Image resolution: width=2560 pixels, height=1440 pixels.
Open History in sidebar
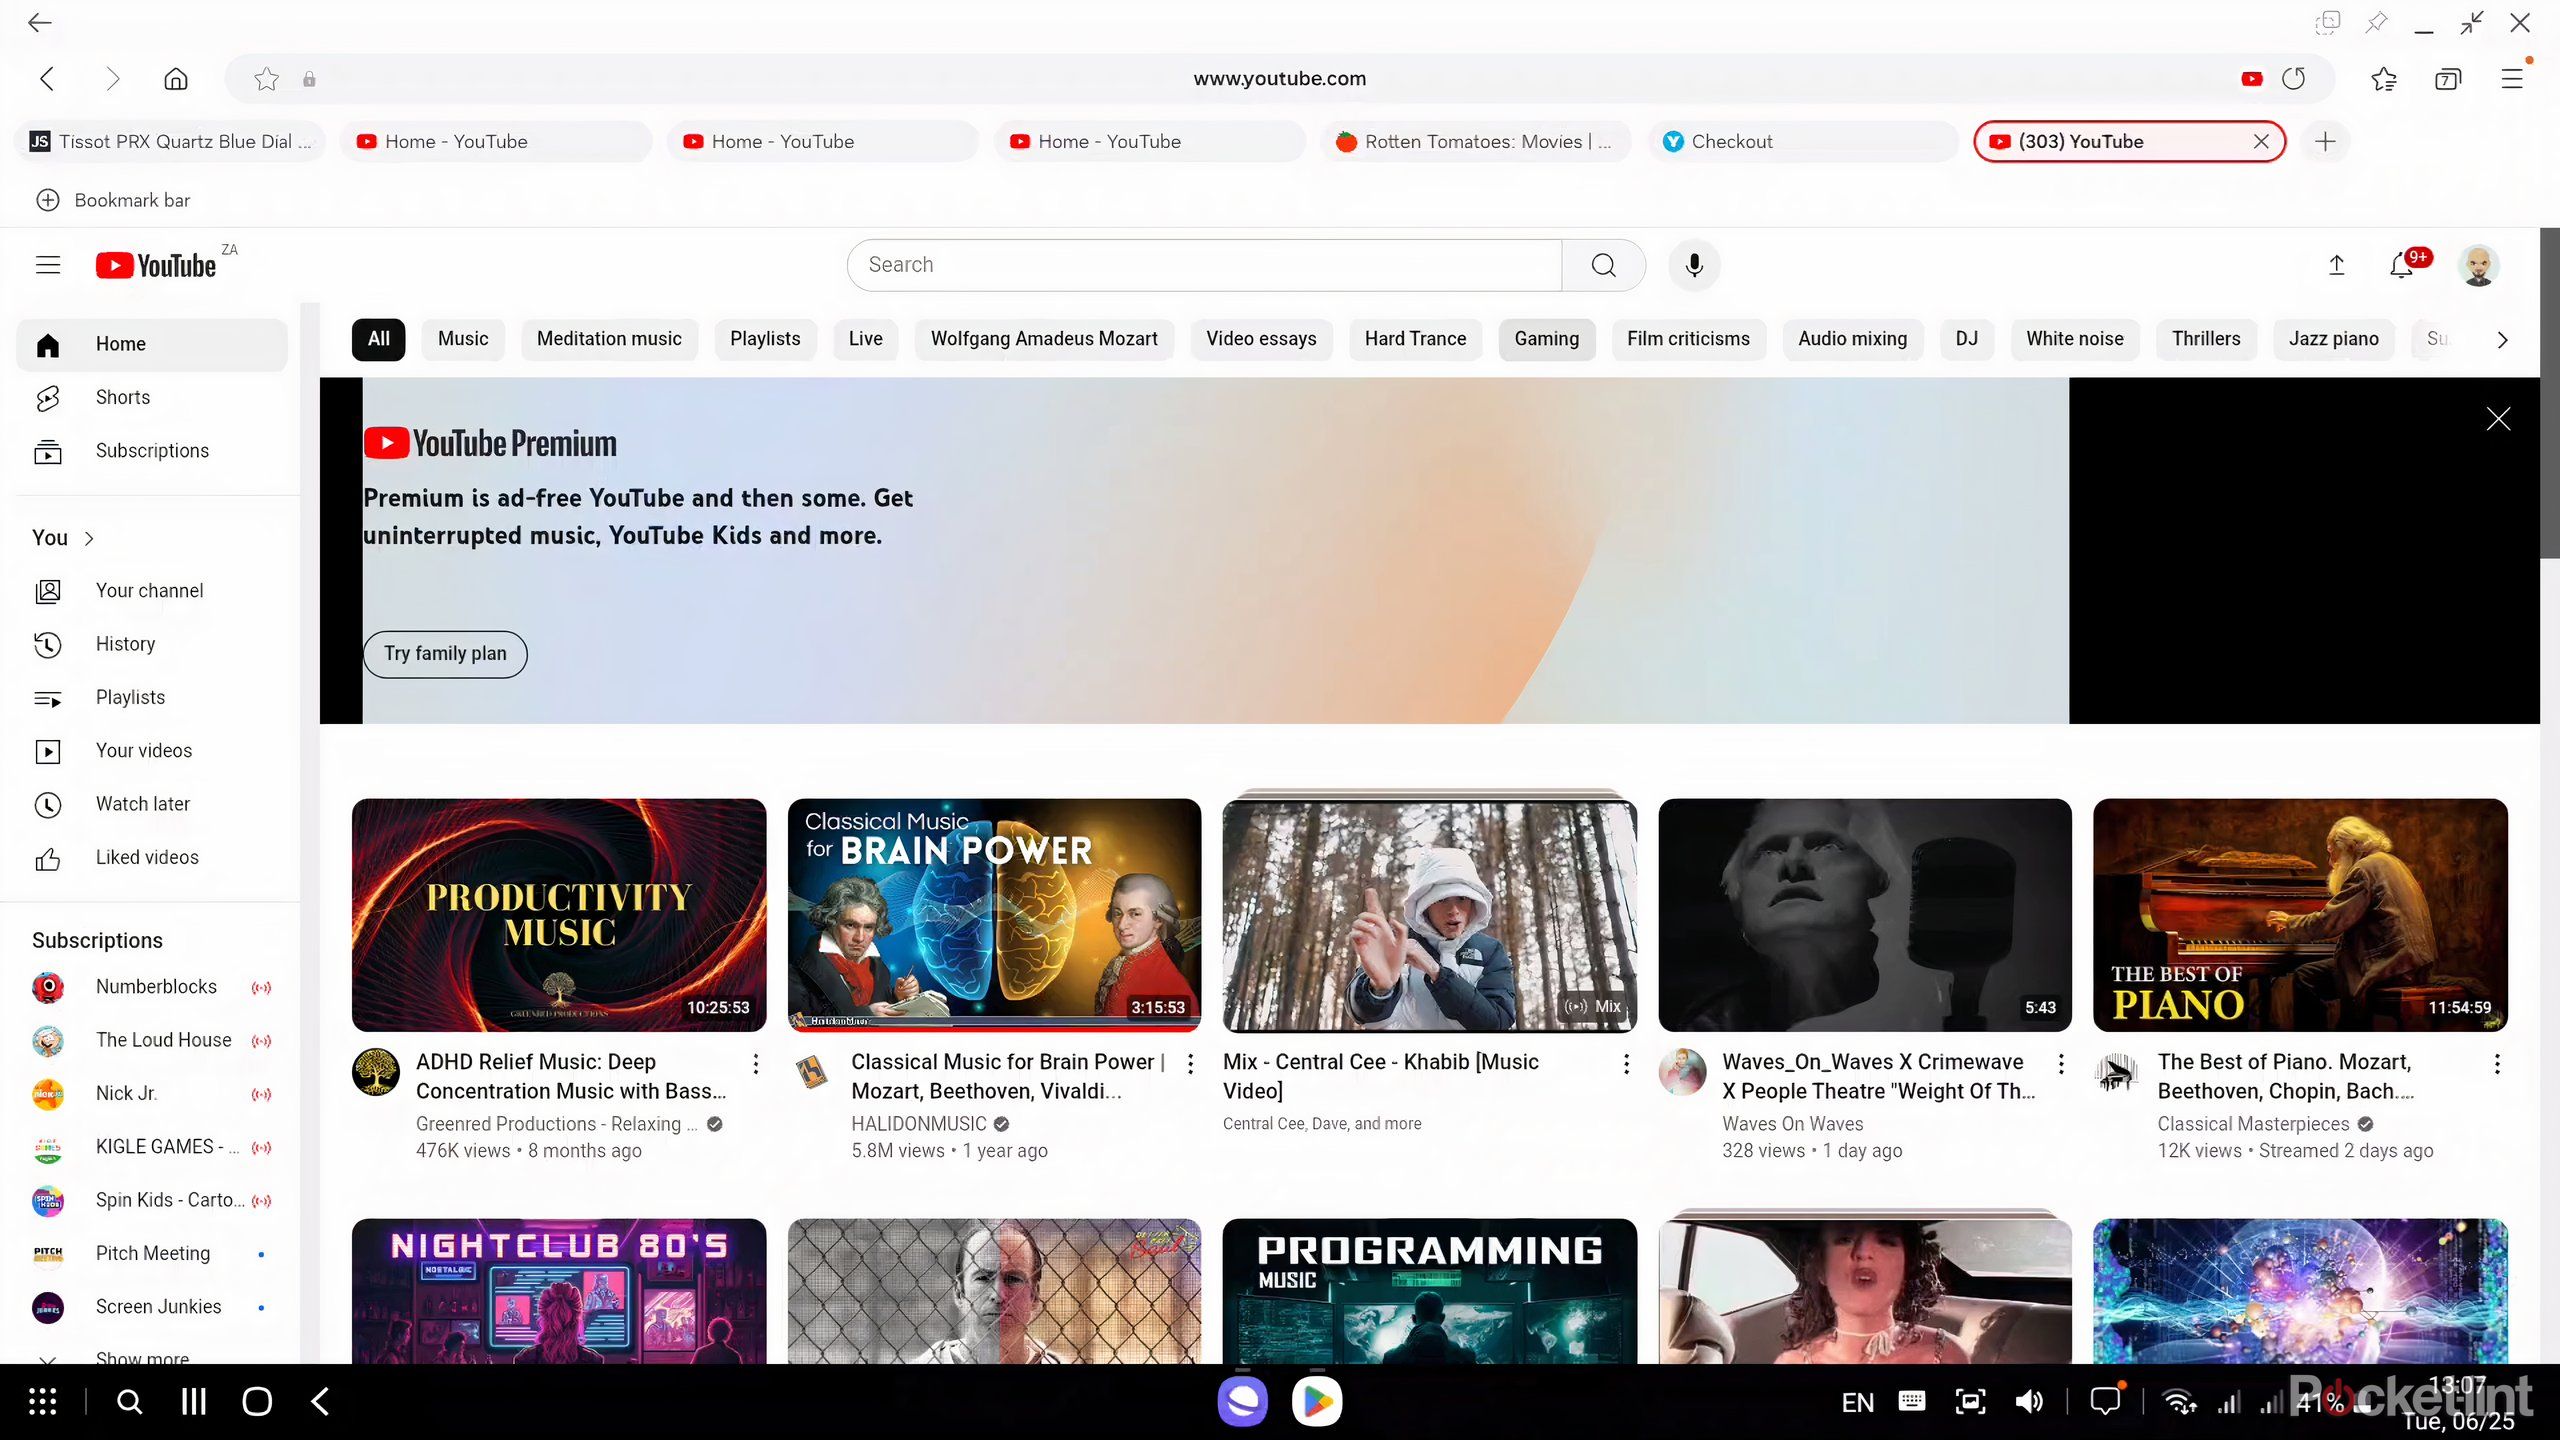[x=152, y=645]
